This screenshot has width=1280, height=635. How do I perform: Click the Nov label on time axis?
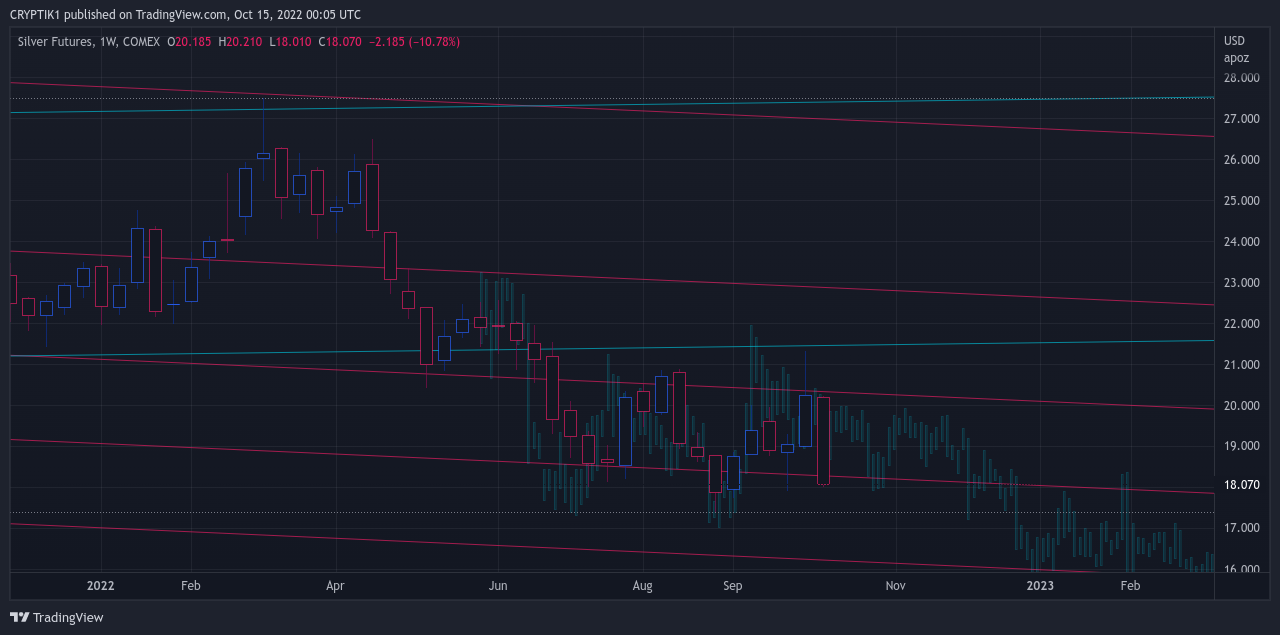pyautogui.click(x=895, y=586)
